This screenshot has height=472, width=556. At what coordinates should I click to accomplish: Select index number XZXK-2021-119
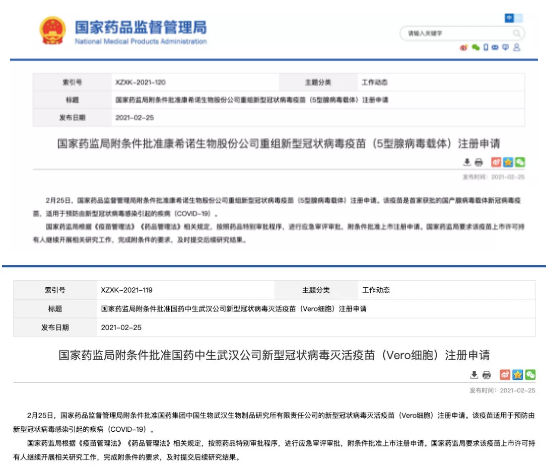tap(127, 290)
